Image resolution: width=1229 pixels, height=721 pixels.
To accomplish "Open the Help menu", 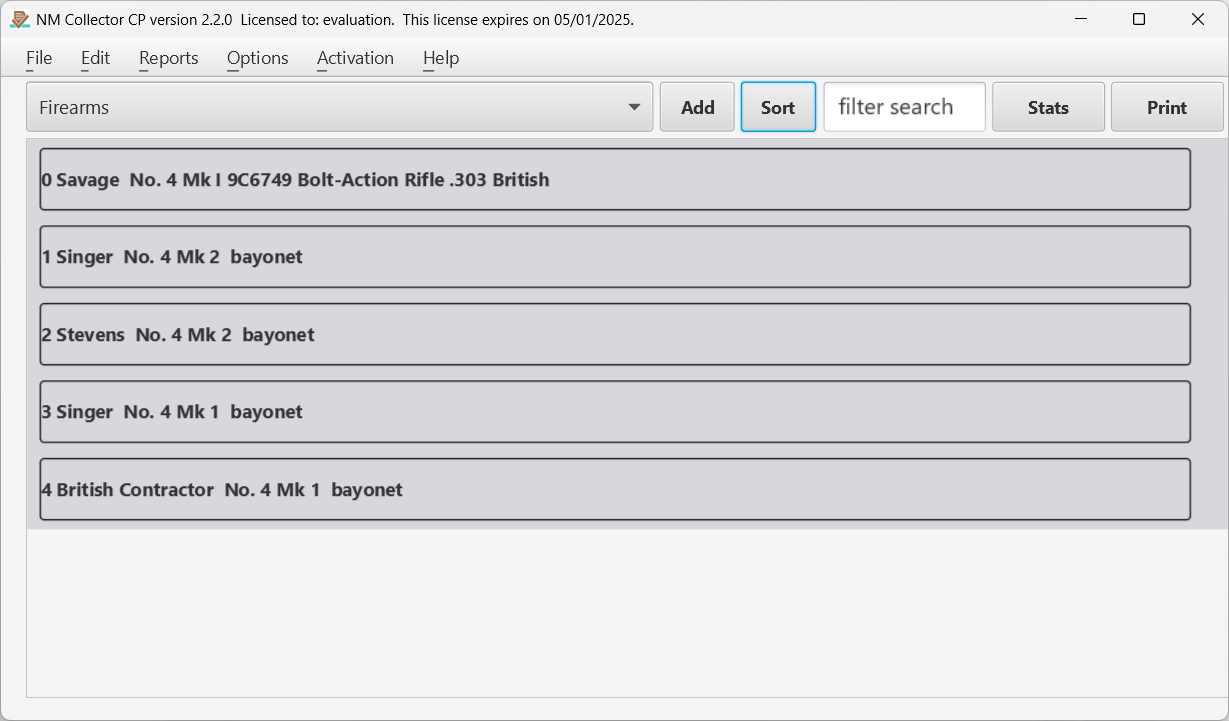I will click(x=441, y=58).
